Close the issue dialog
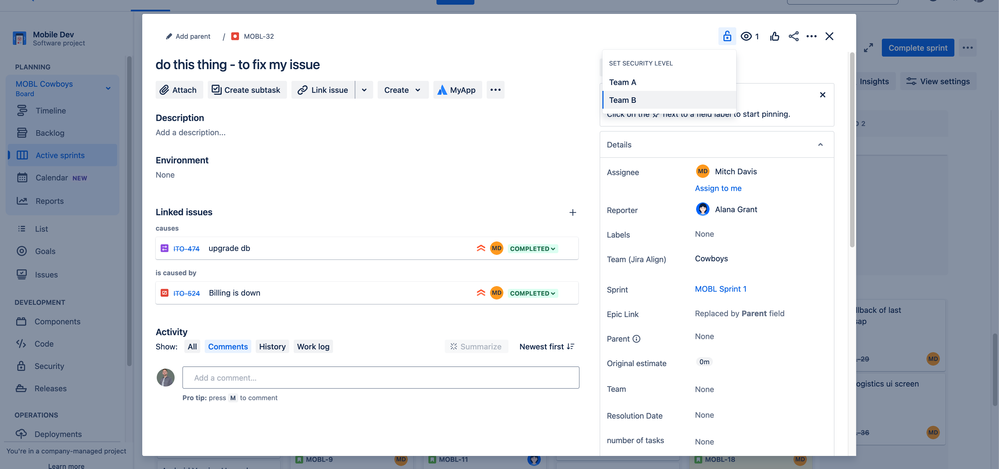Screen dimensions: 999x469 point(829,36)
